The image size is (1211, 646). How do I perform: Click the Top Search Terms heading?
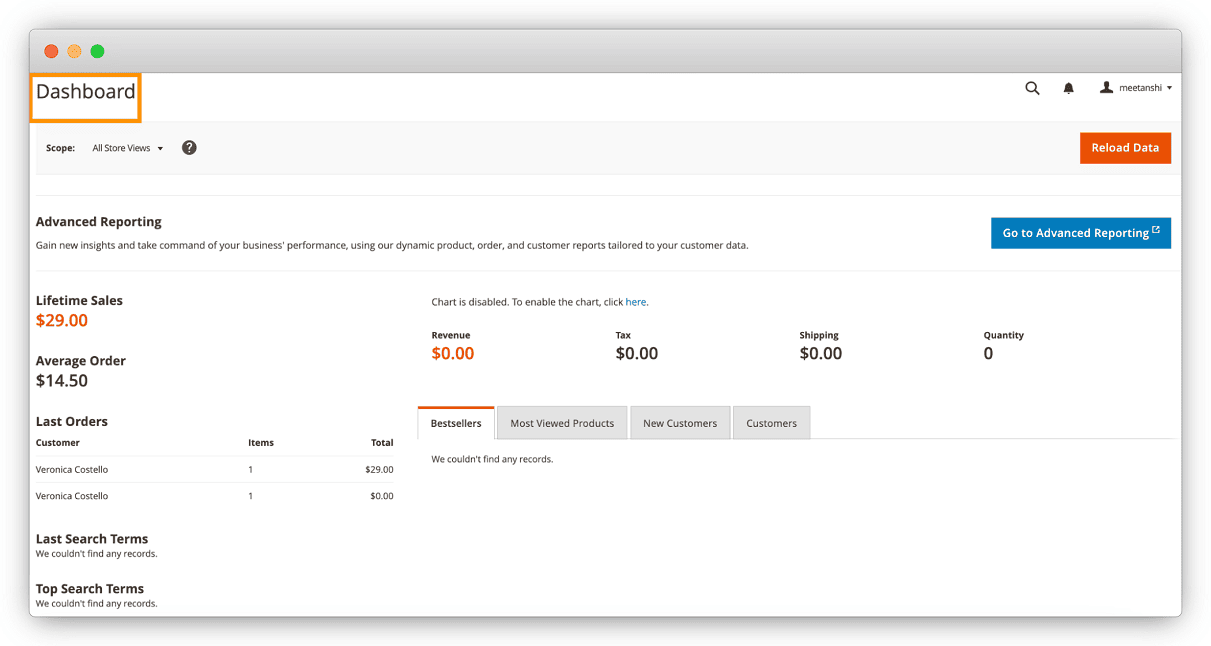click(x=90, y=589)
